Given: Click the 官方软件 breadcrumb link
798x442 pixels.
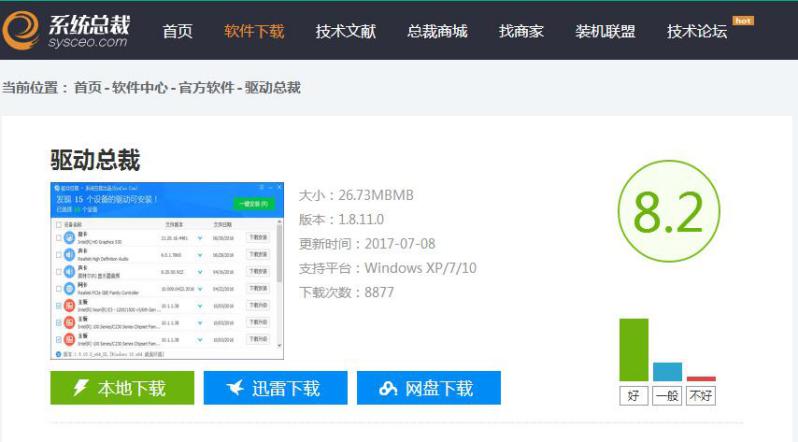Looking at the screenshot, I should (x=206, y=88).
